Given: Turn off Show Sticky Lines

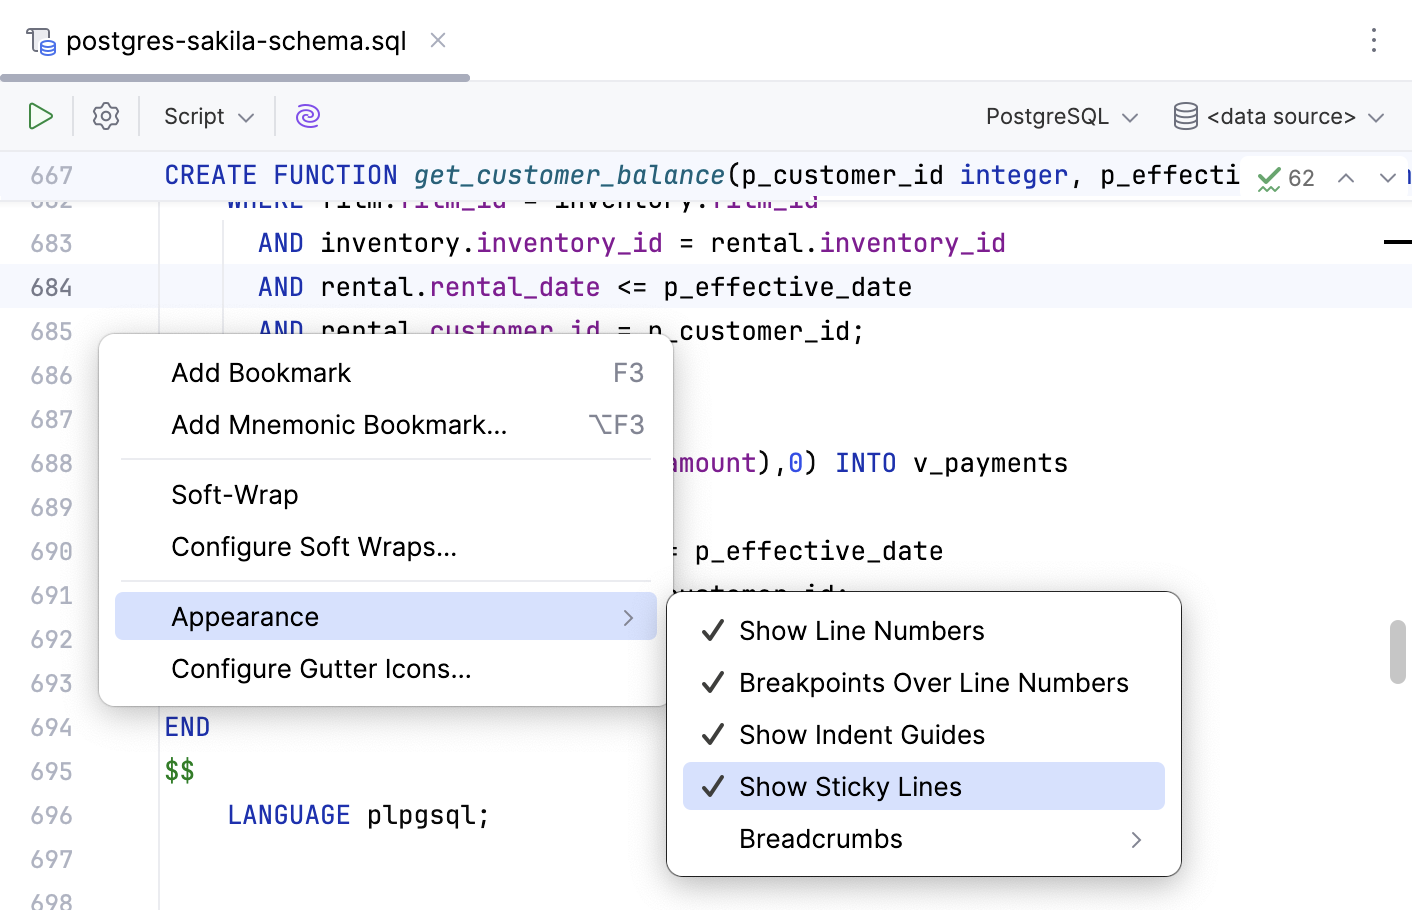Looking at the screenshot, I should (850, 787).
